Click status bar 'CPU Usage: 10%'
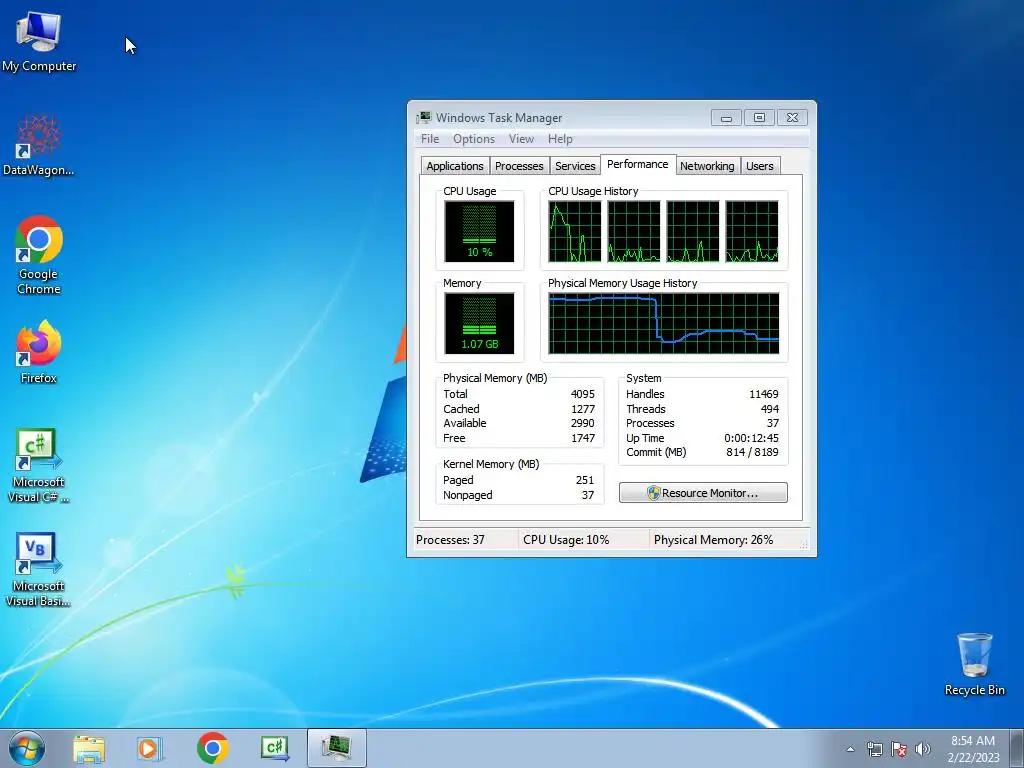The image size is (1024, 768). pyautogui.click(x=566, y=540)
